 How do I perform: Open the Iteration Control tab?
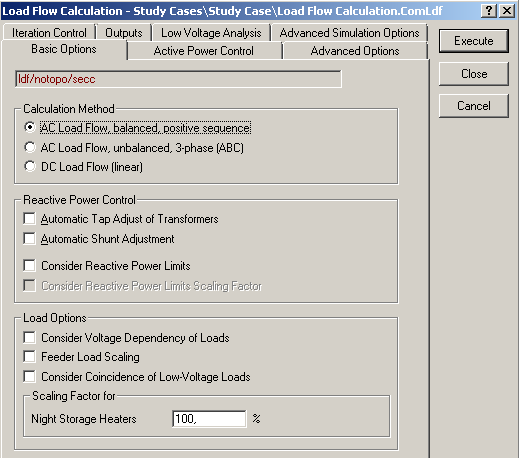[49, 33]
